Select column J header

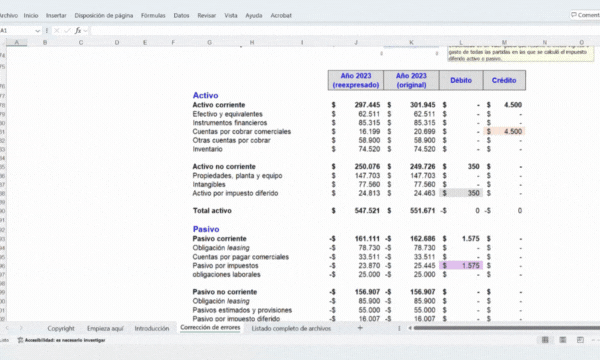click(356, 42)
